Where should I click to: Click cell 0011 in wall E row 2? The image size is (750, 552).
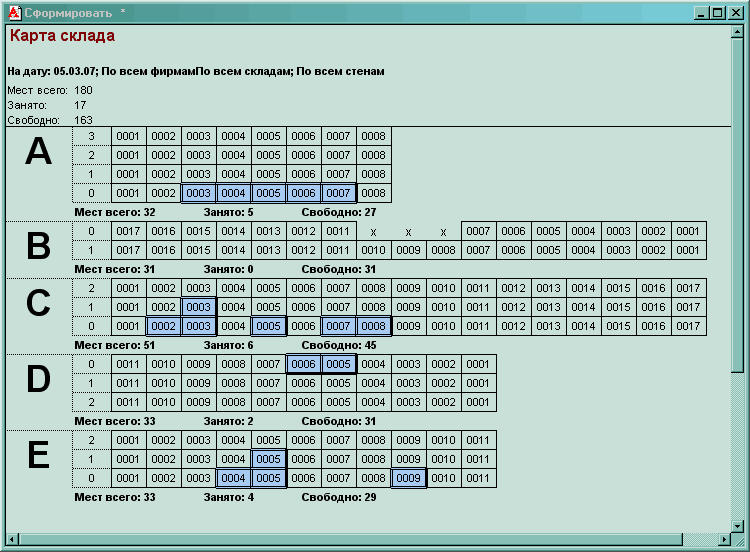pos(478,440)
